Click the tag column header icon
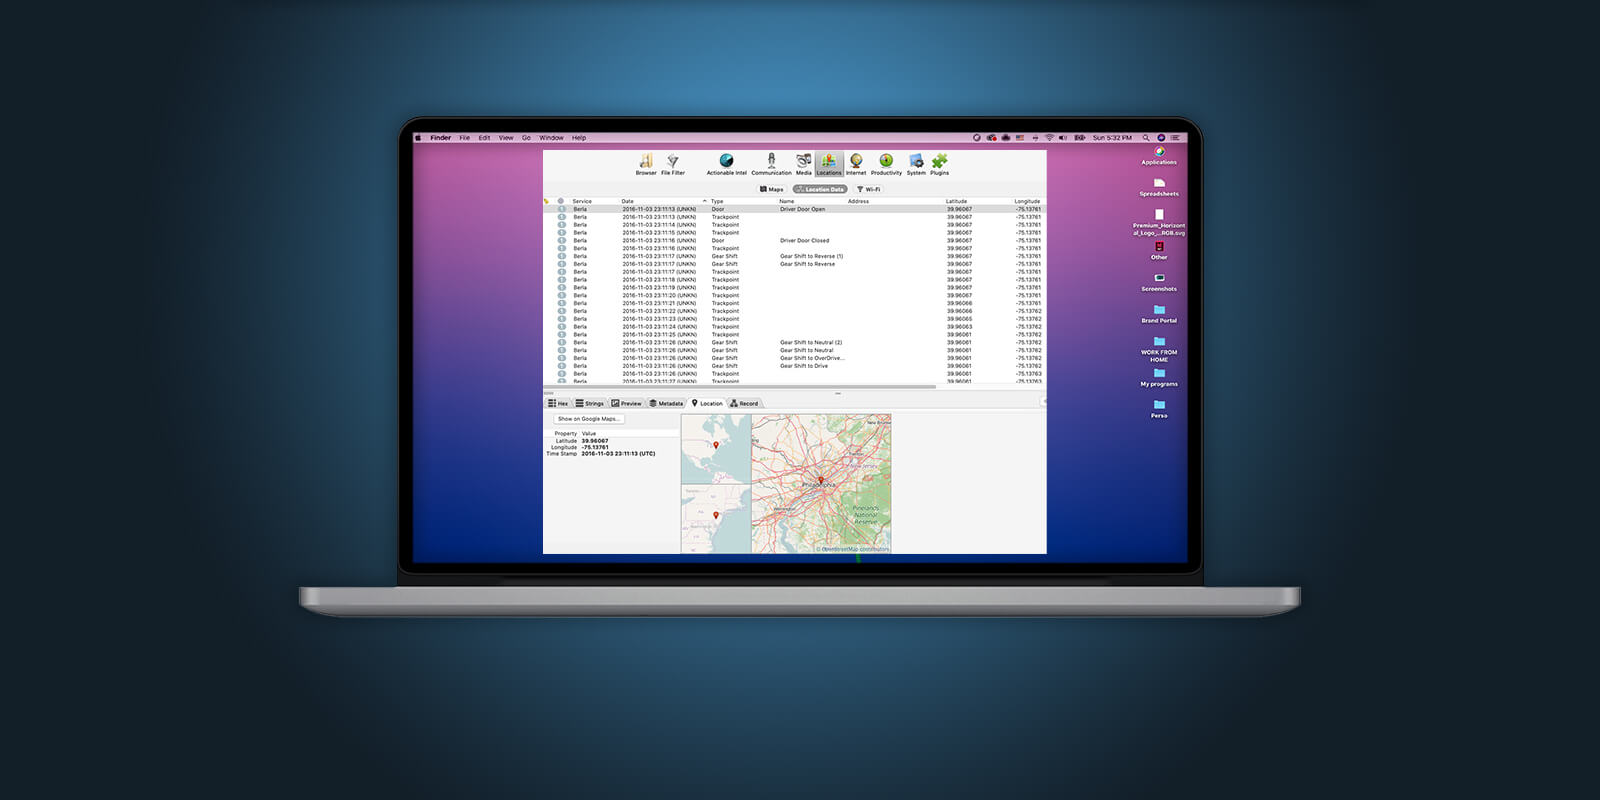The image size is (1600, 800). pos(547,201)
